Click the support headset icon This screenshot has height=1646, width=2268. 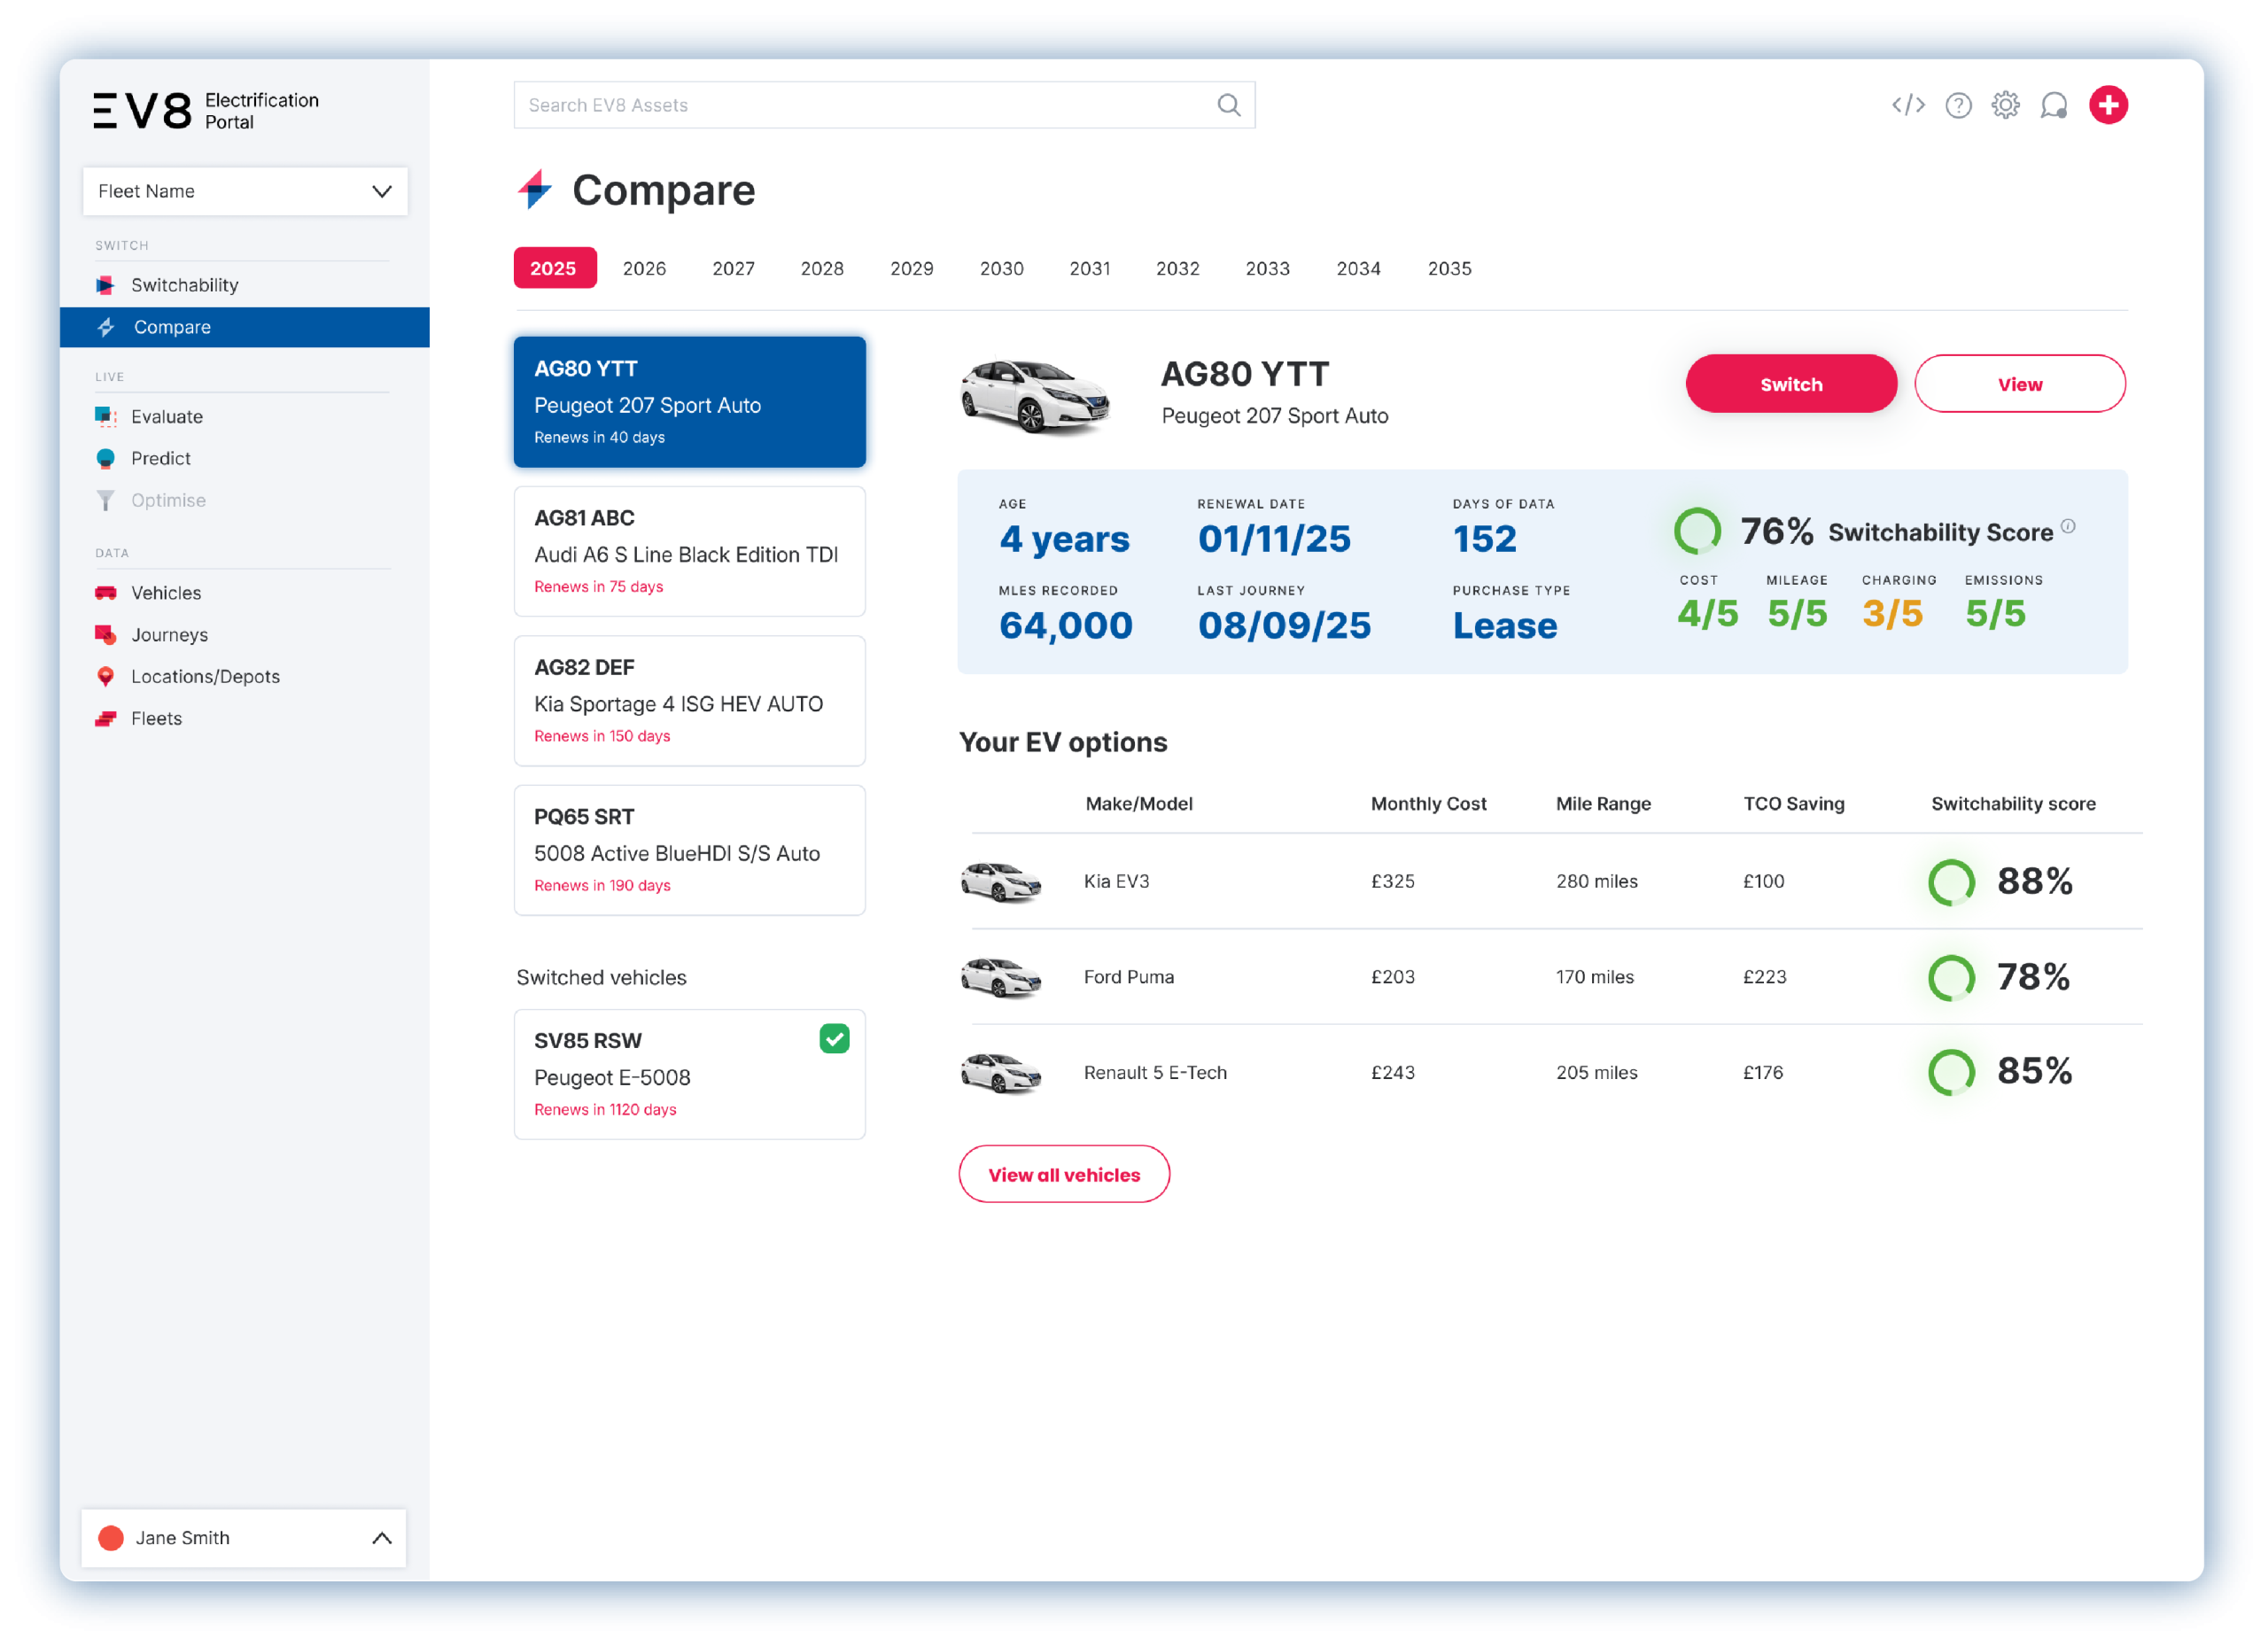(x=2054, y=105)
